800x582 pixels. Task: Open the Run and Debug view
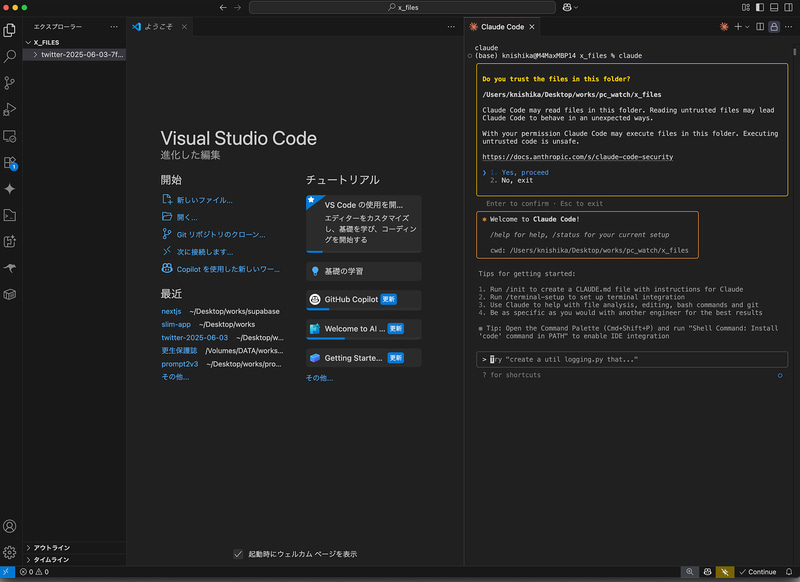coord(10,109)
